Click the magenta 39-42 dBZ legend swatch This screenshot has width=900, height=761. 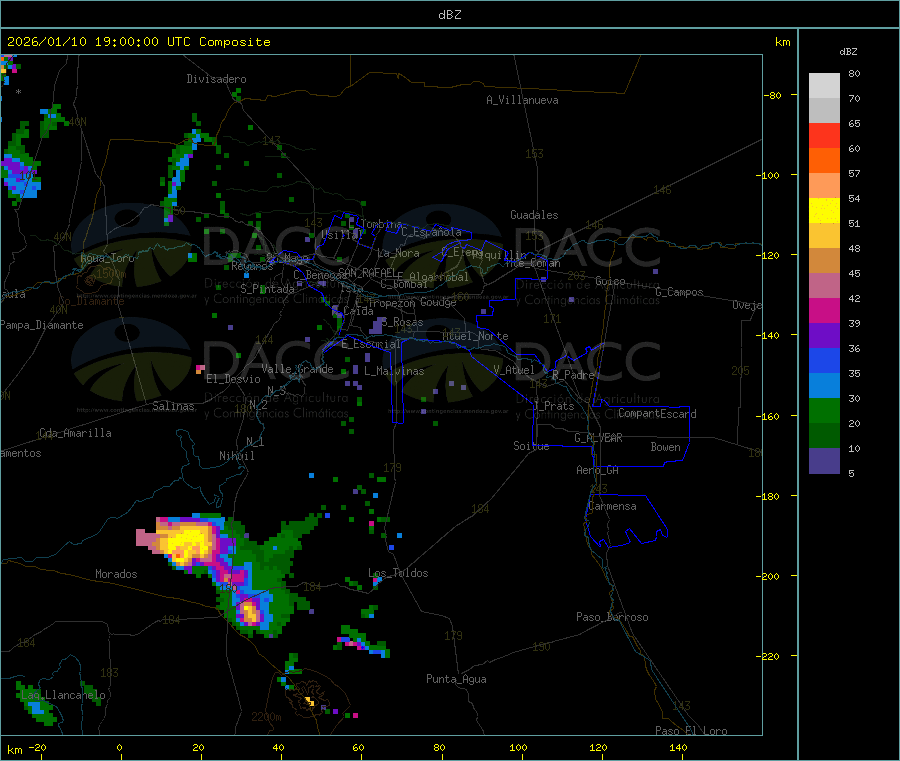(x=824, y=310)
